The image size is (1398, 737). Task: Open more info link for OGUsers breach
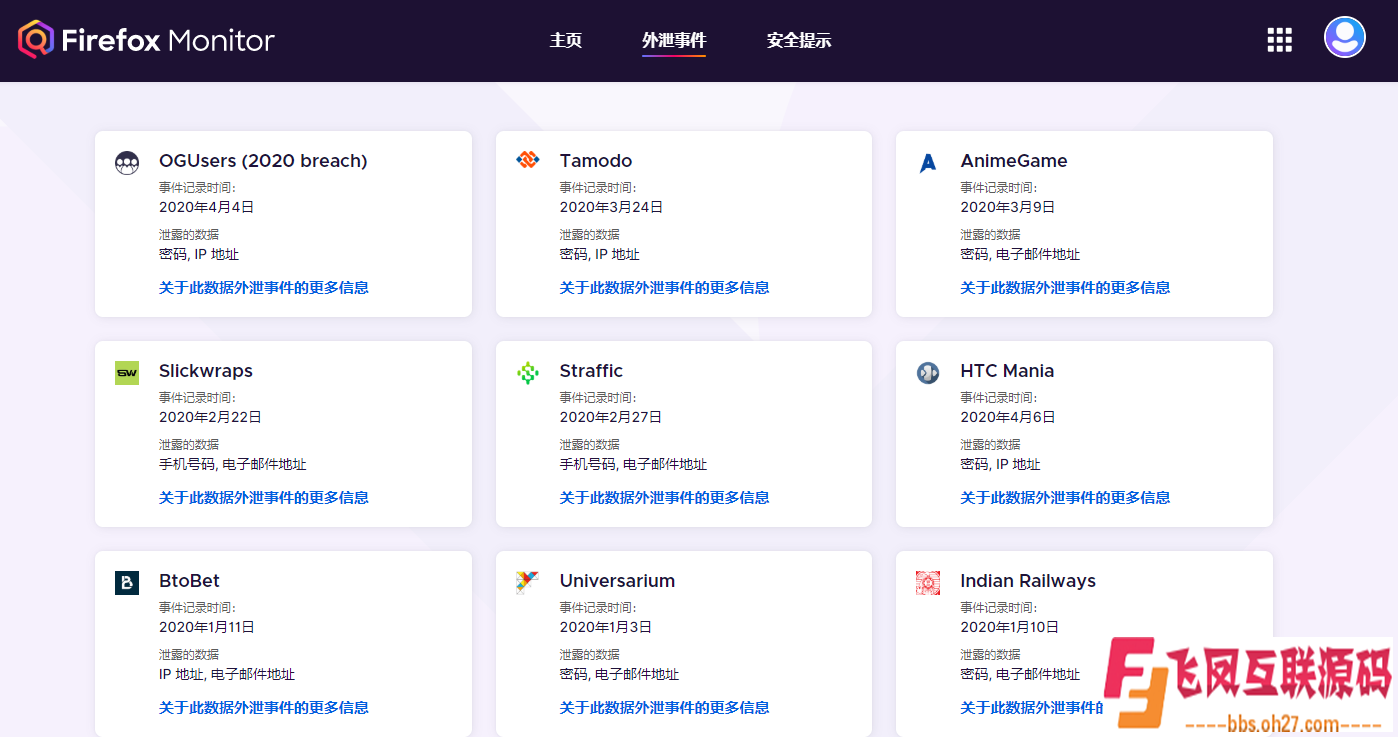click(264, 288)
